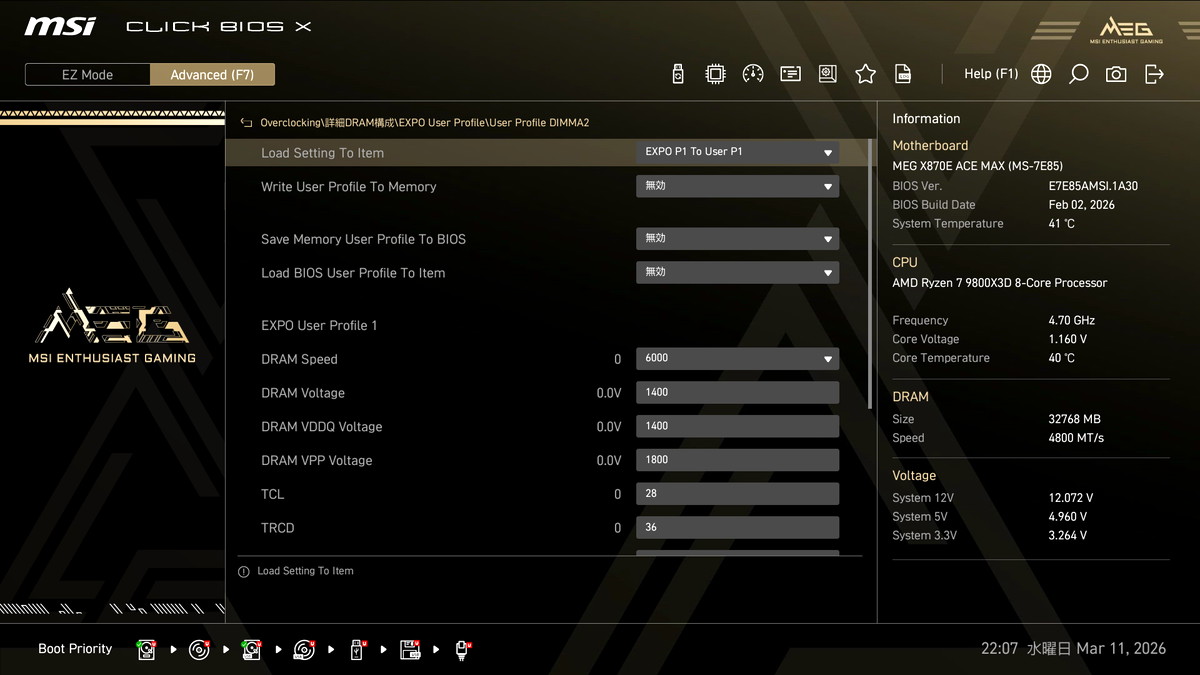1200x675 pixels.
Task: Expand Write User Profile To Memory dropdown
Action: [737, 186]
